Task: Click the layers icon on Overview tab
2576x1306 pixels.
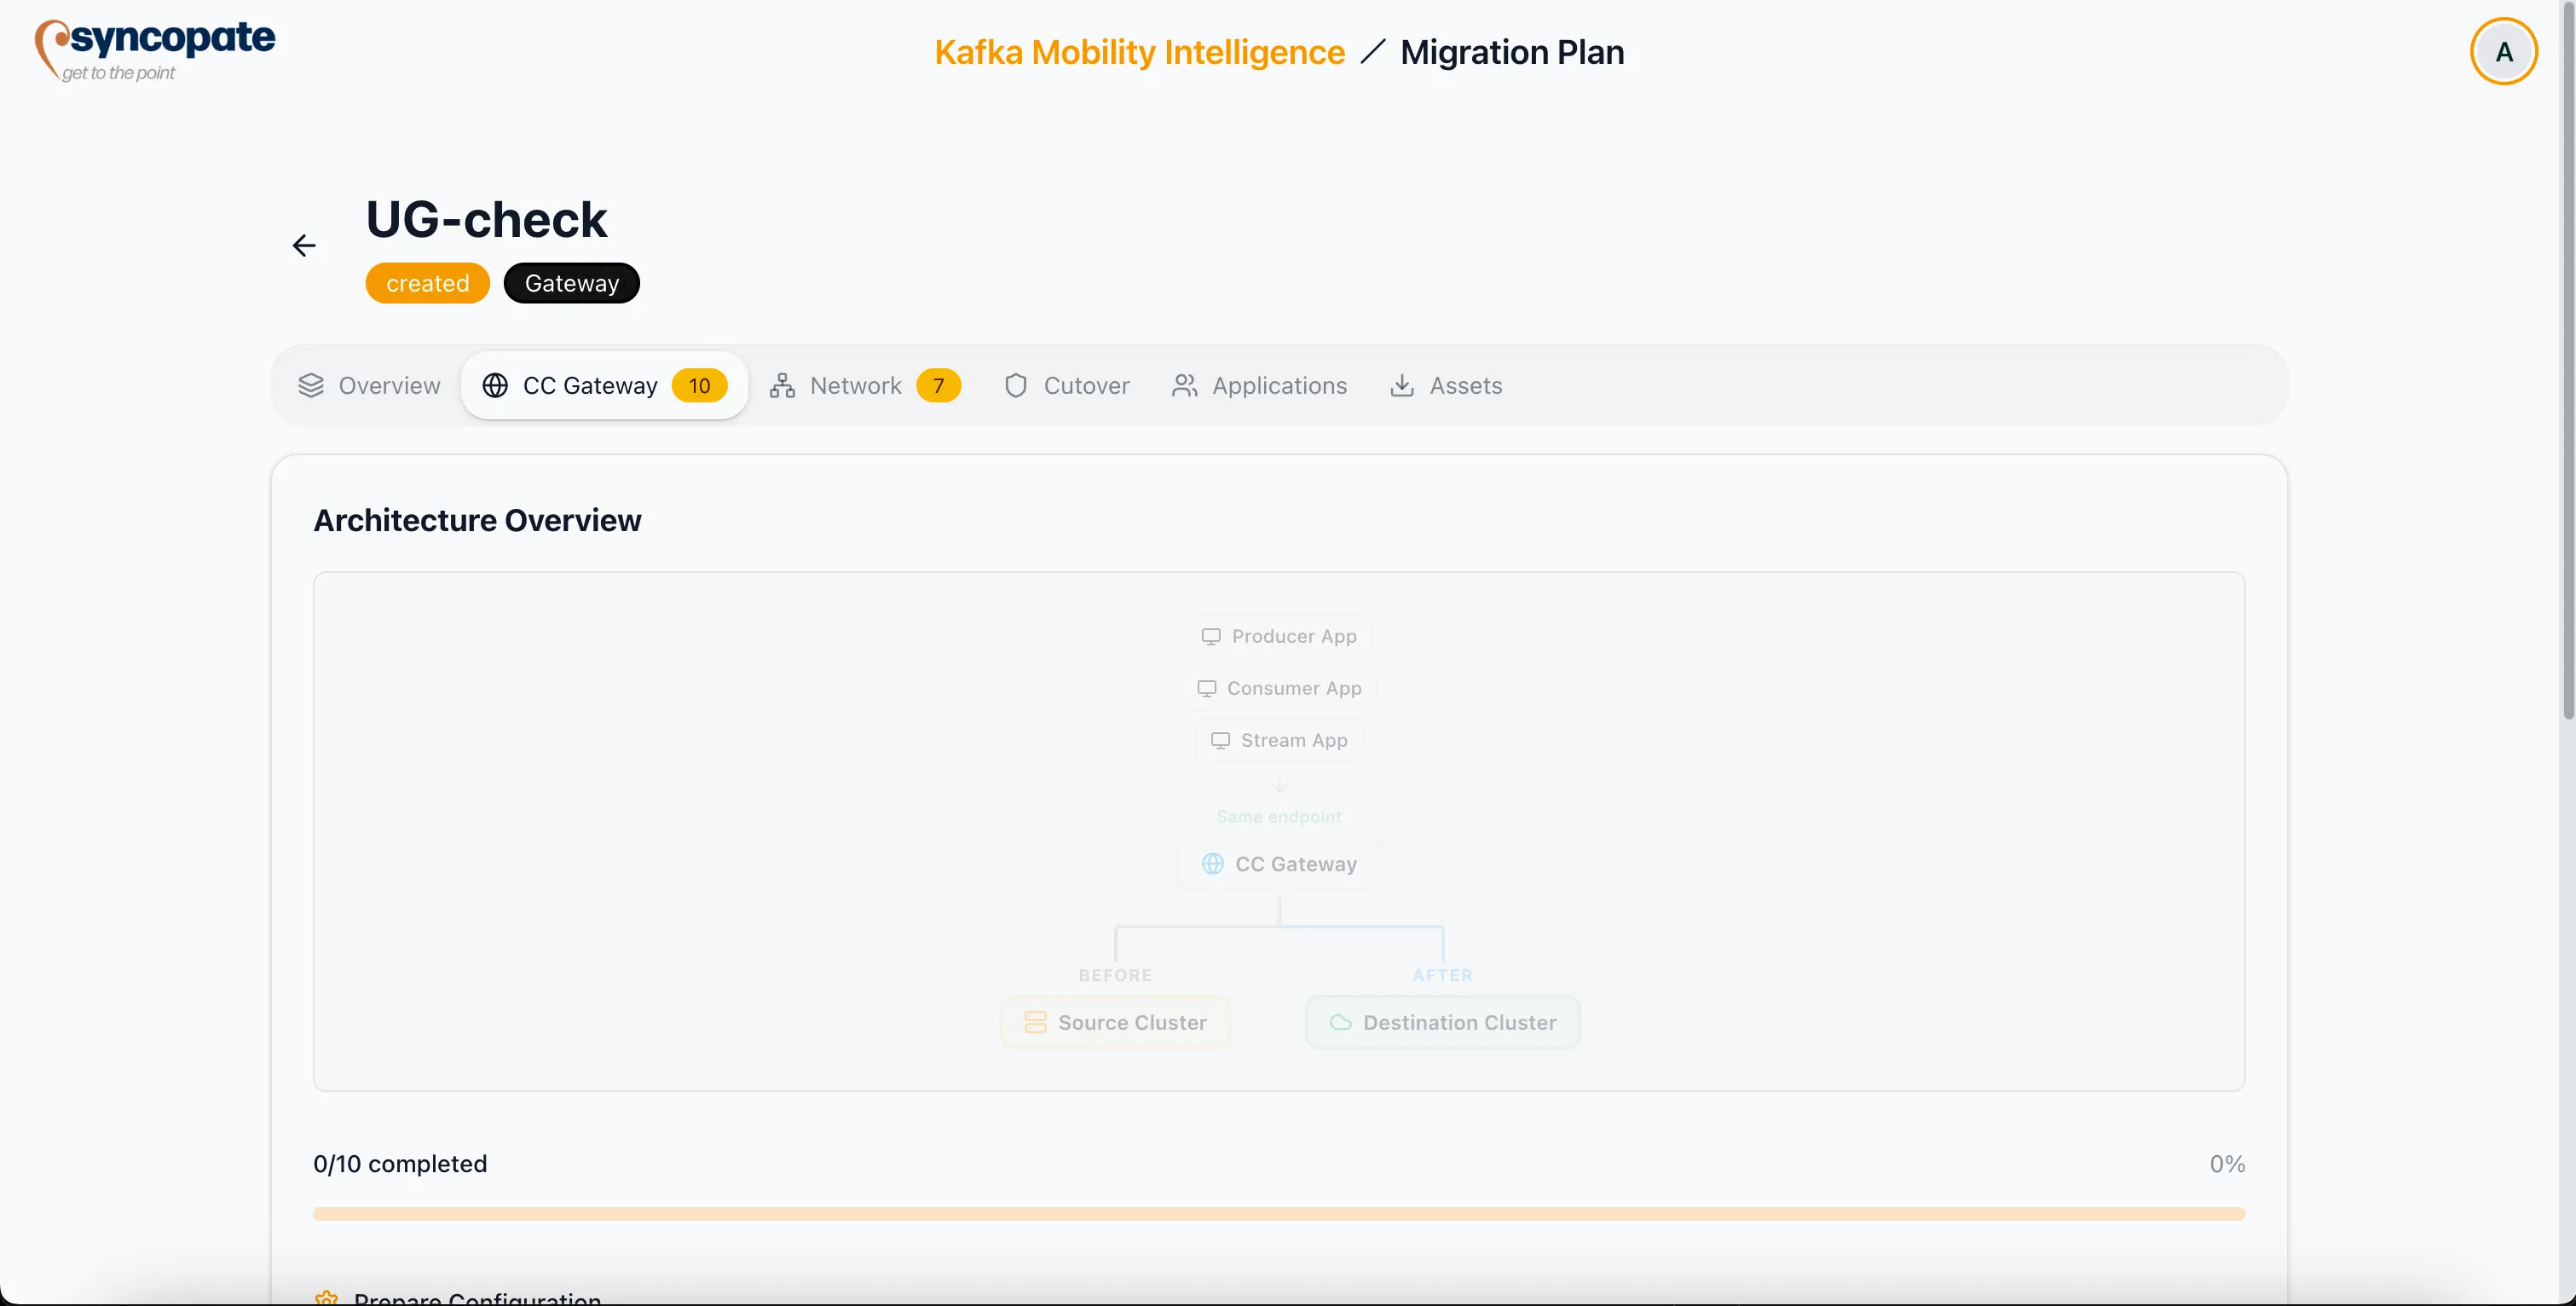Action: [x=311, y=385]
